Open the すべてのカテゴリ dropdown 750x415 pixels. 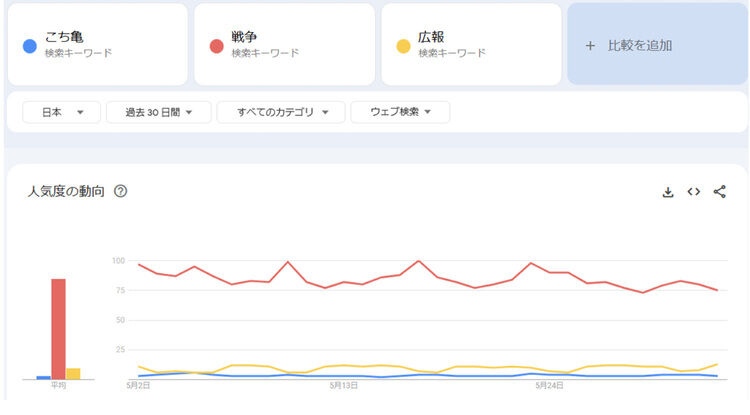click(x=280, y=112)
